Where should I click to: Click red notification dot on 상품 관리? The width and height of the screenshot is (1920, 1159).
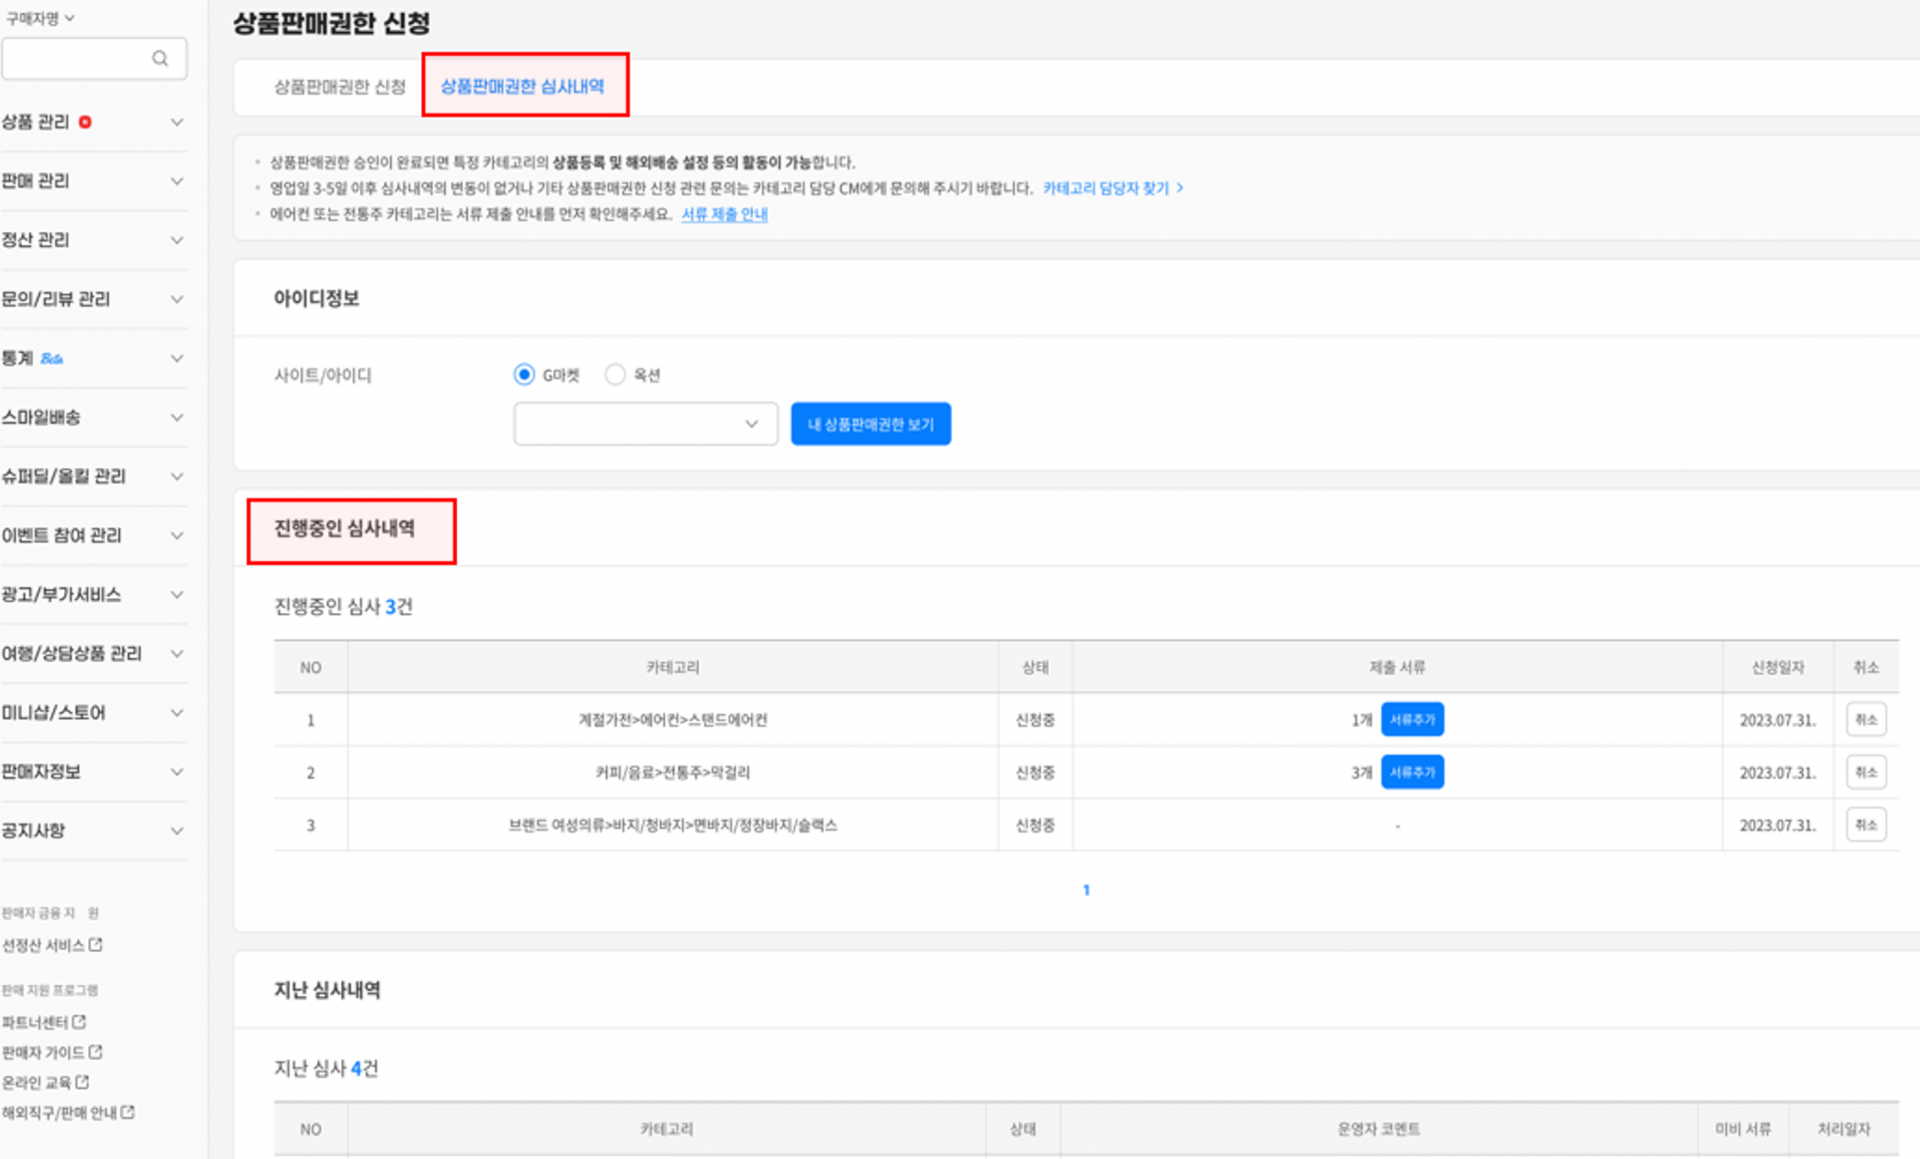[x=85, y=122]
